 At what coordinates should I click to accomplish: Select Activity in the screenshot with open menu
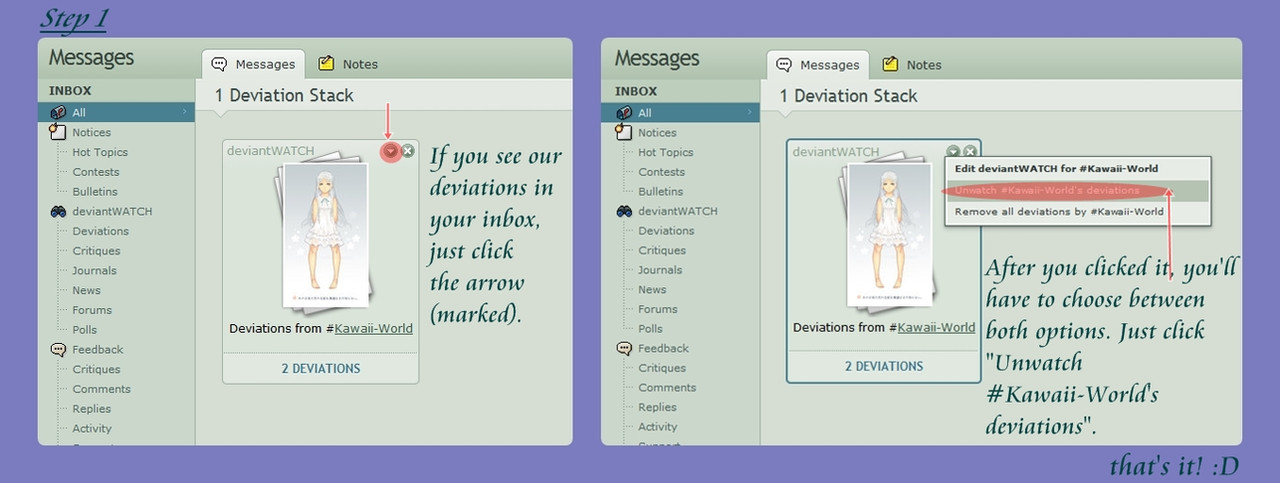pos(658,427)
